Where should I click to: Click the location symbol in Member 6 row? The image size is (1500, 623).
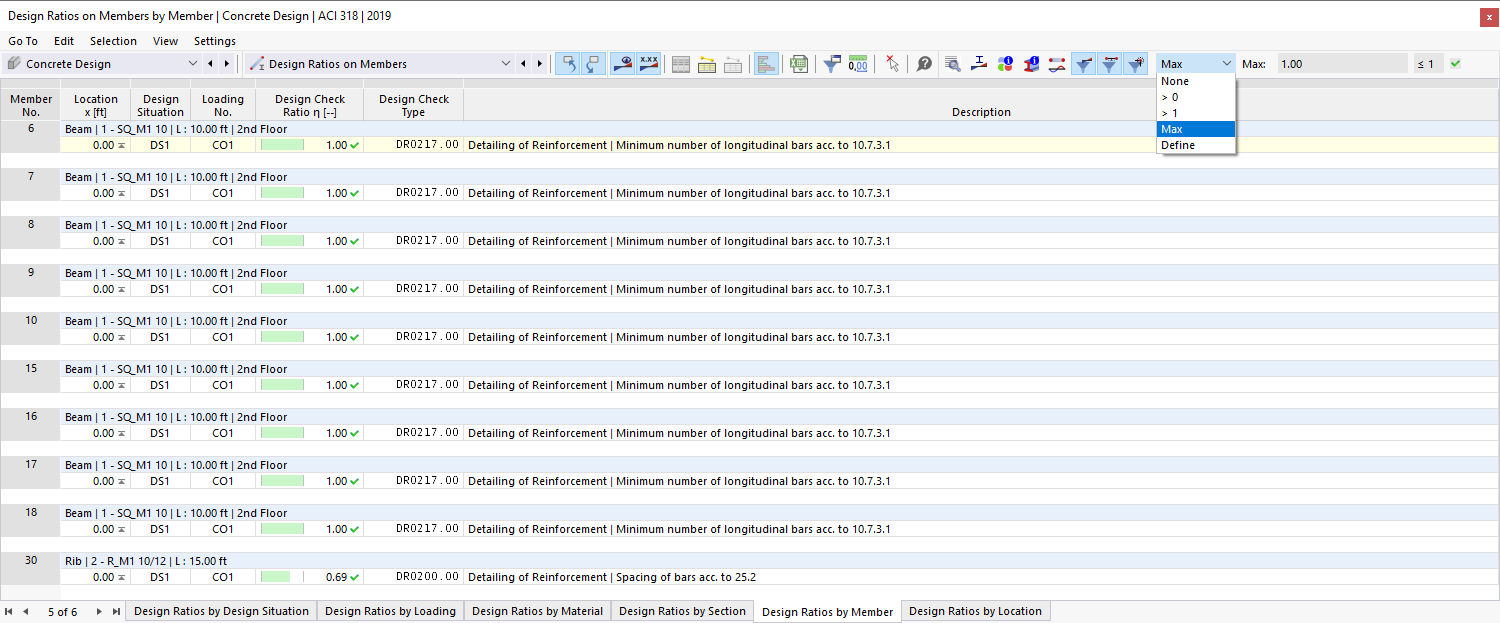pyautogui.click(x=121, y=146)
